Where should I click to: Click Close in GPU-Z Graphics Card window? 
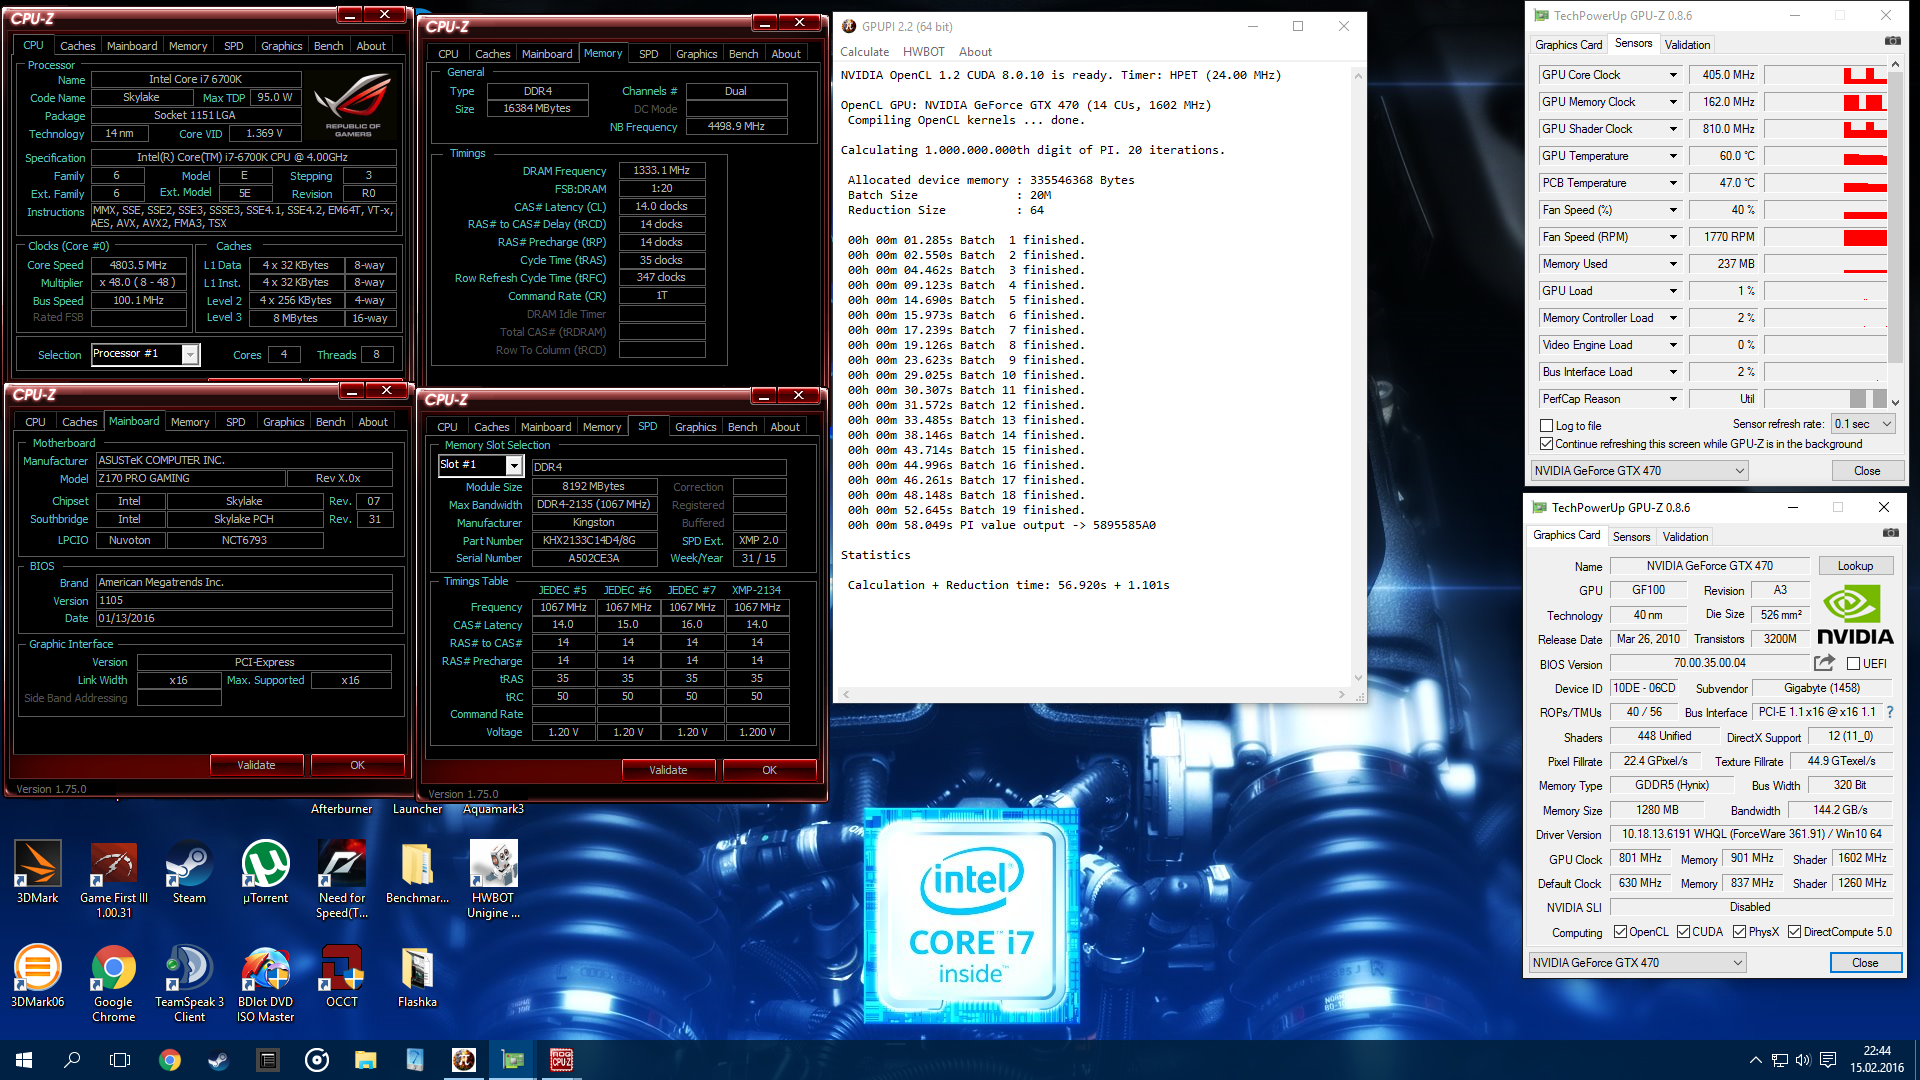(x=1865, y=963)
